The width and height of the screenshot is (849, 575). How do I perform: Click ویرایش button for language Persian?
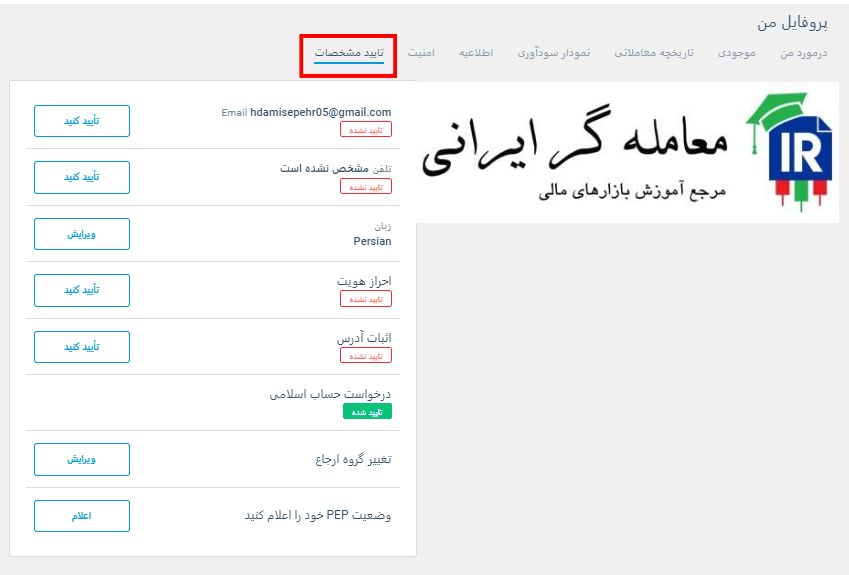pyautogui.click(x=82, y=234)
